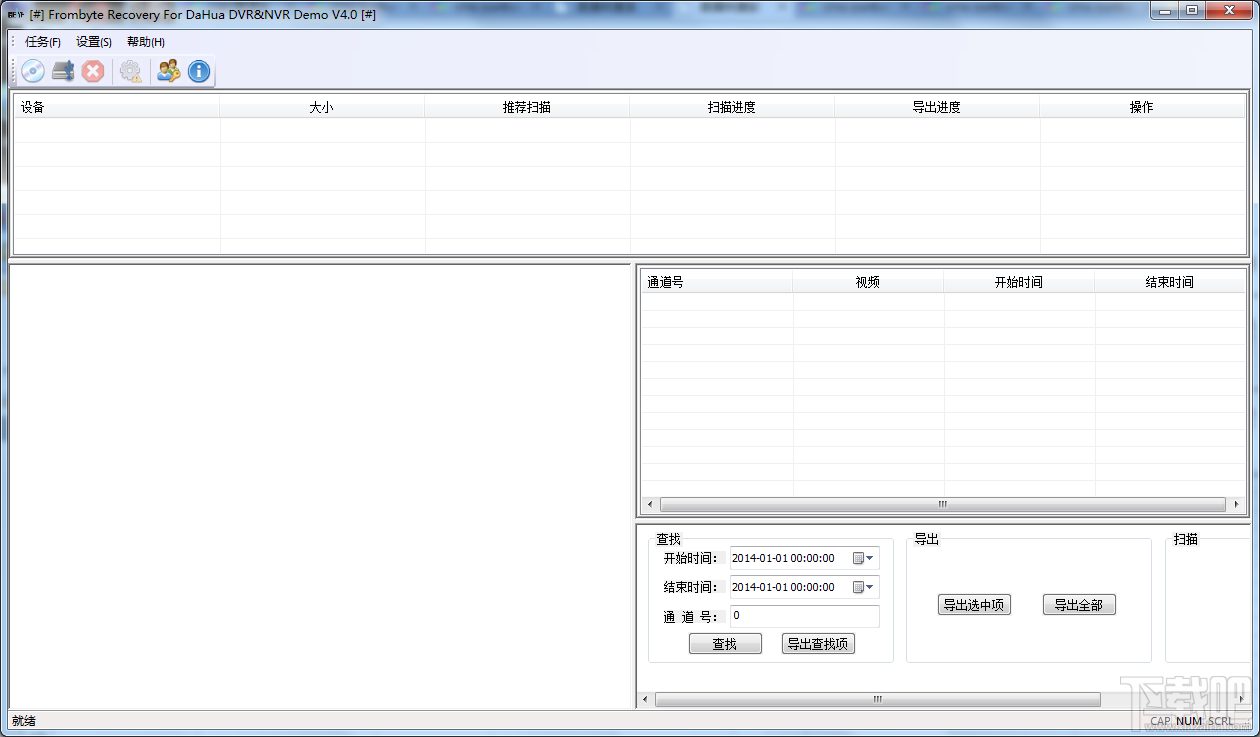Click the bottom panel horizontal scrollbar thumb
1260x737 pixels.
[x=878, y=699]
